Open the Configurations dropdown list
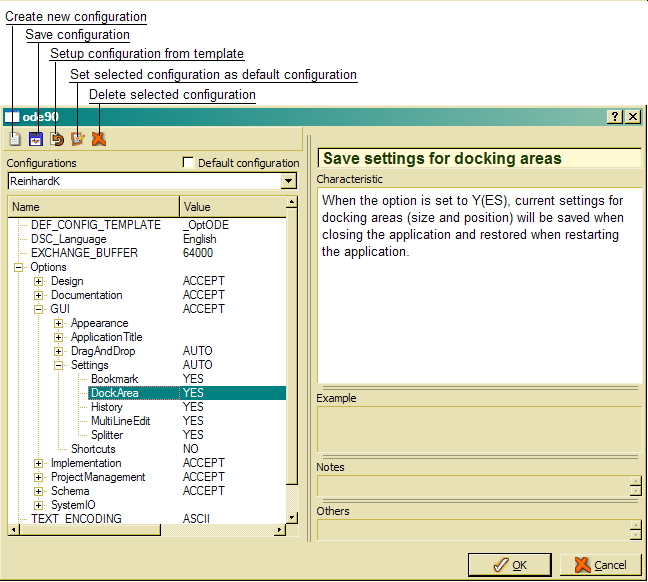The width and height of the screenshot is (648, 582). click(289, 181)
